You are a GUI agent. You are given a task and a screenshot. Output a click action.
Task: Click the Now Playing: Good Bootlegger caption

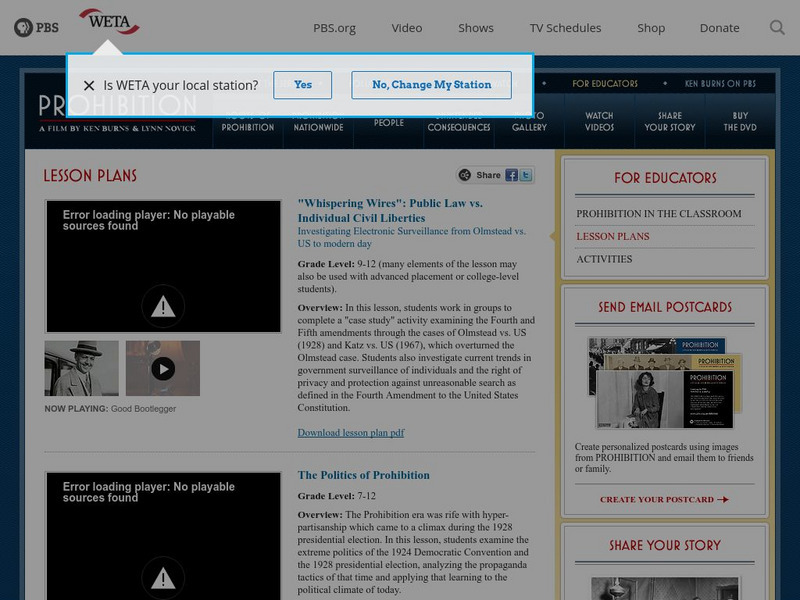point(110,409)
